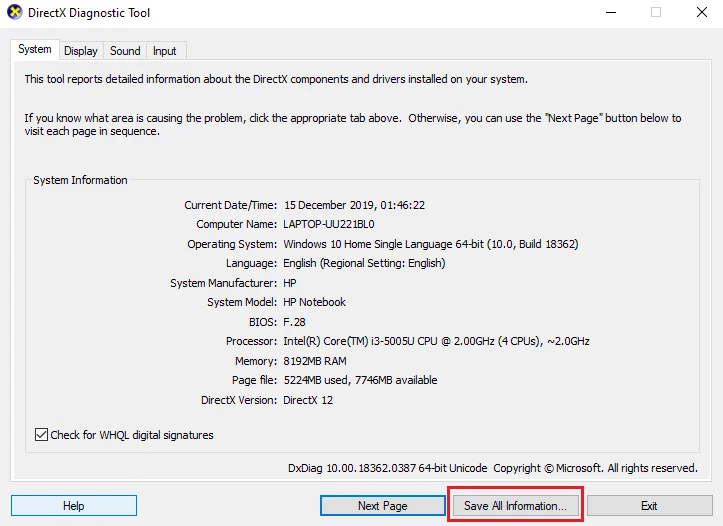Open the Sound tab

pos(125,51)
